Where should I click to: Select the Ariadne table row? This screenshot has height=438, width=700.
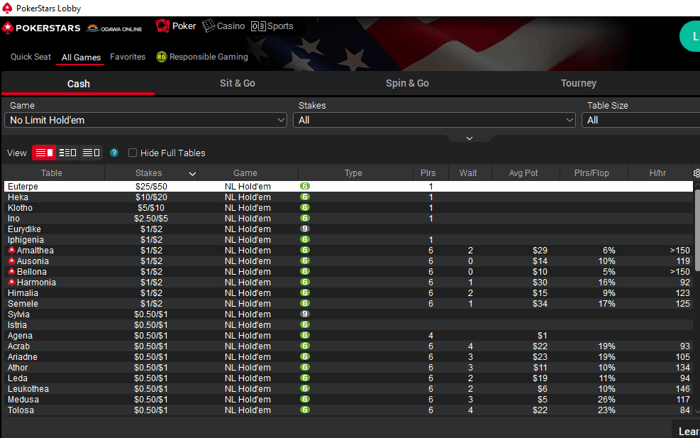348,357
